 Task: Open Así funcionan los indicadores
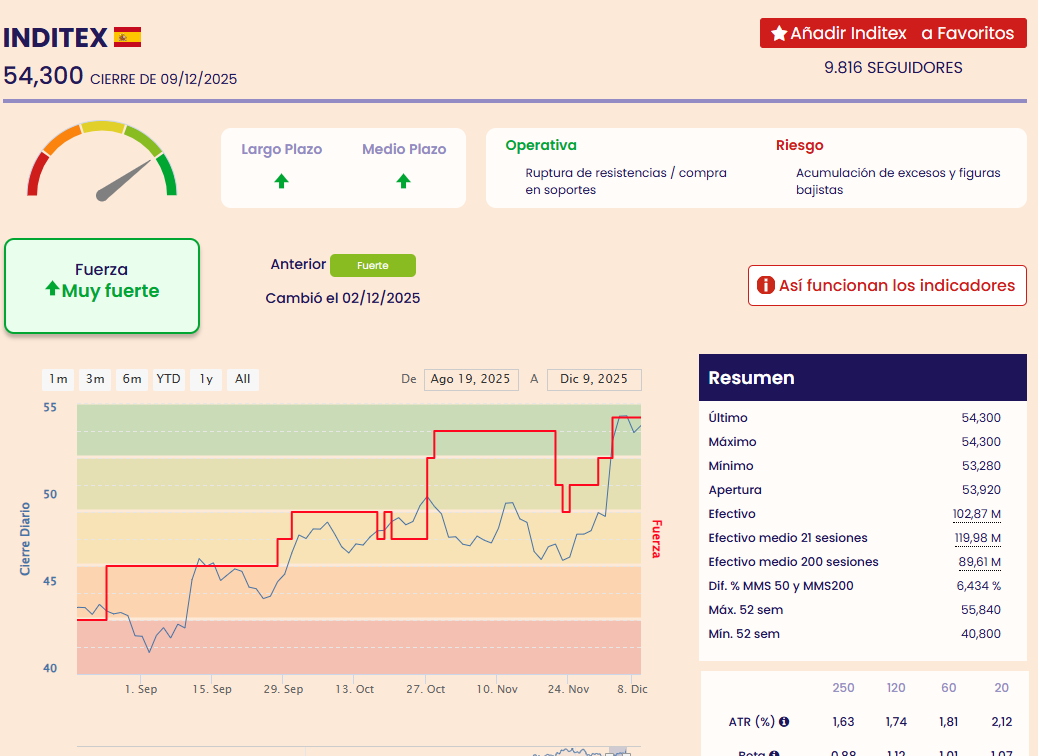point(887,285)
